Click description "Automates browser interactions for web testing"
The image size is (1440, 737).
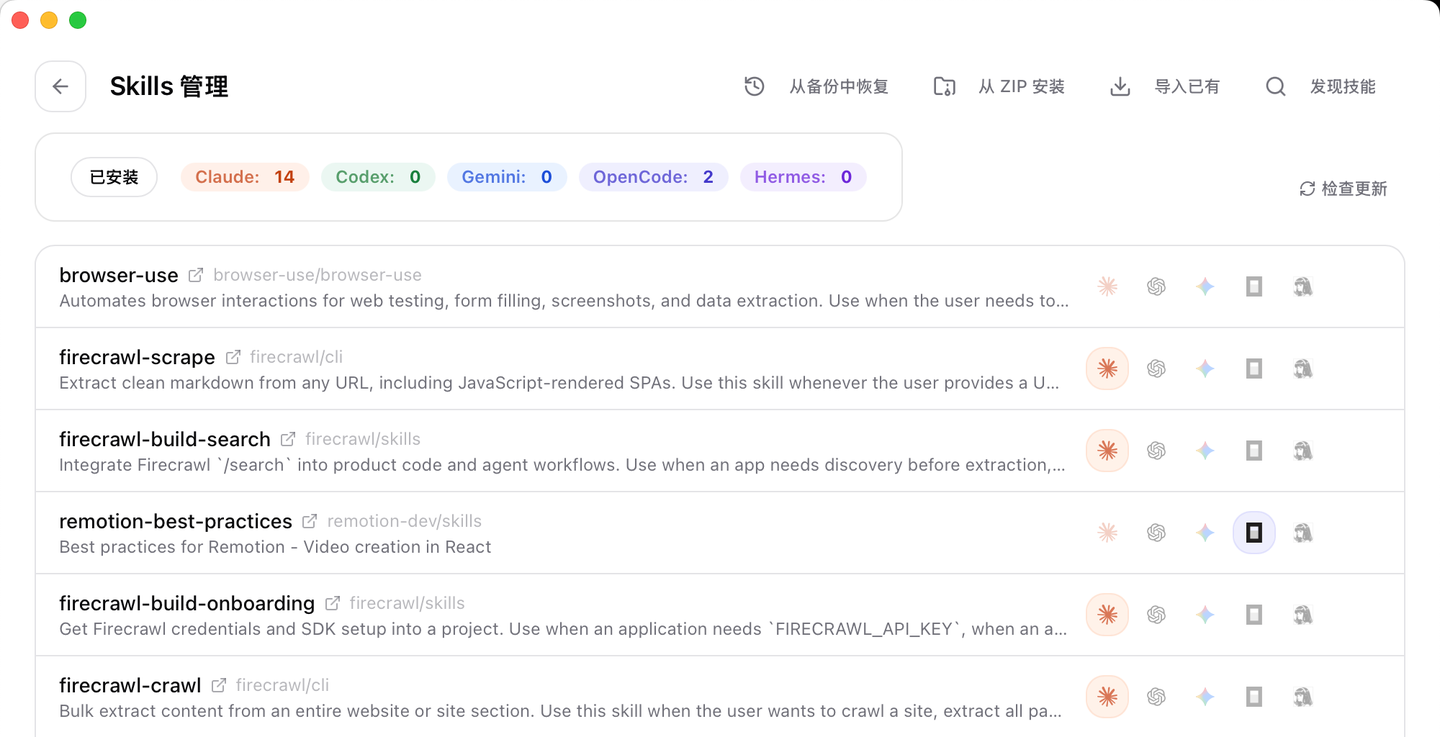coord(564,301)
